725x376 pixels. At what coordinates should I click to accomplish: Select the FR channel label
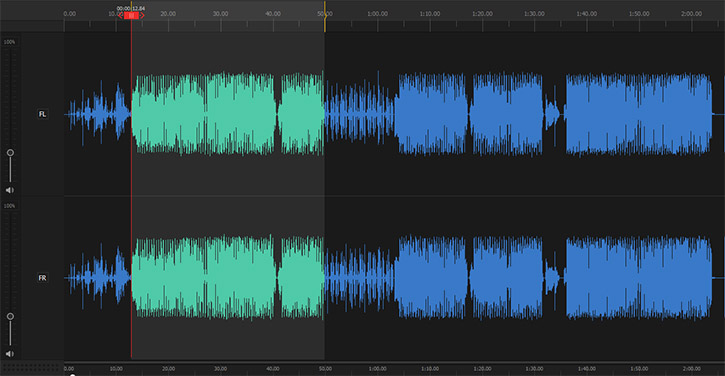tap(42, 277)
